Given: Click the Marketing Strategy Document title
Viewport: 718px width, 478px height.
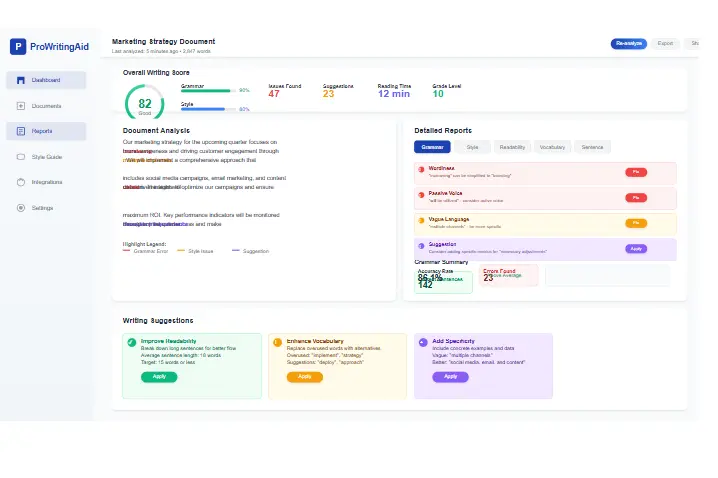Looking at the screenshot, I should (x=163, y=42).
